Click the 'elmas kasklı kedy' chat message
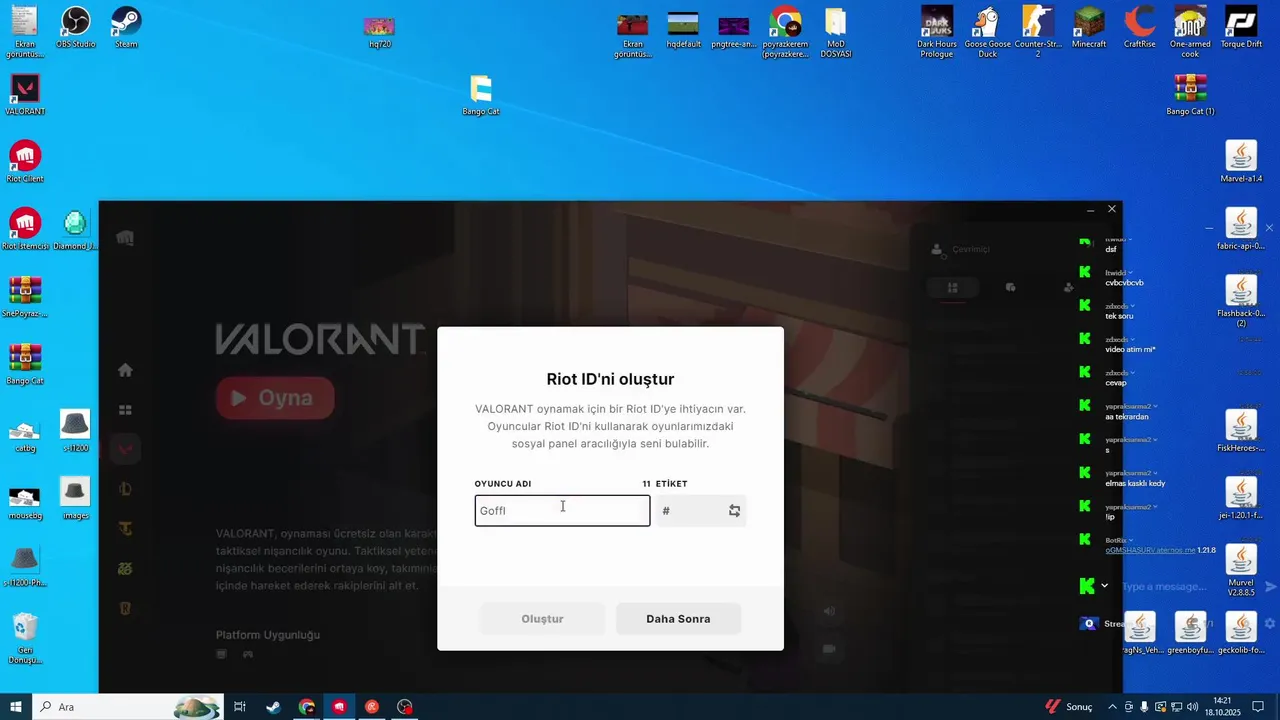1280x720 pixels. (1135, 483)
